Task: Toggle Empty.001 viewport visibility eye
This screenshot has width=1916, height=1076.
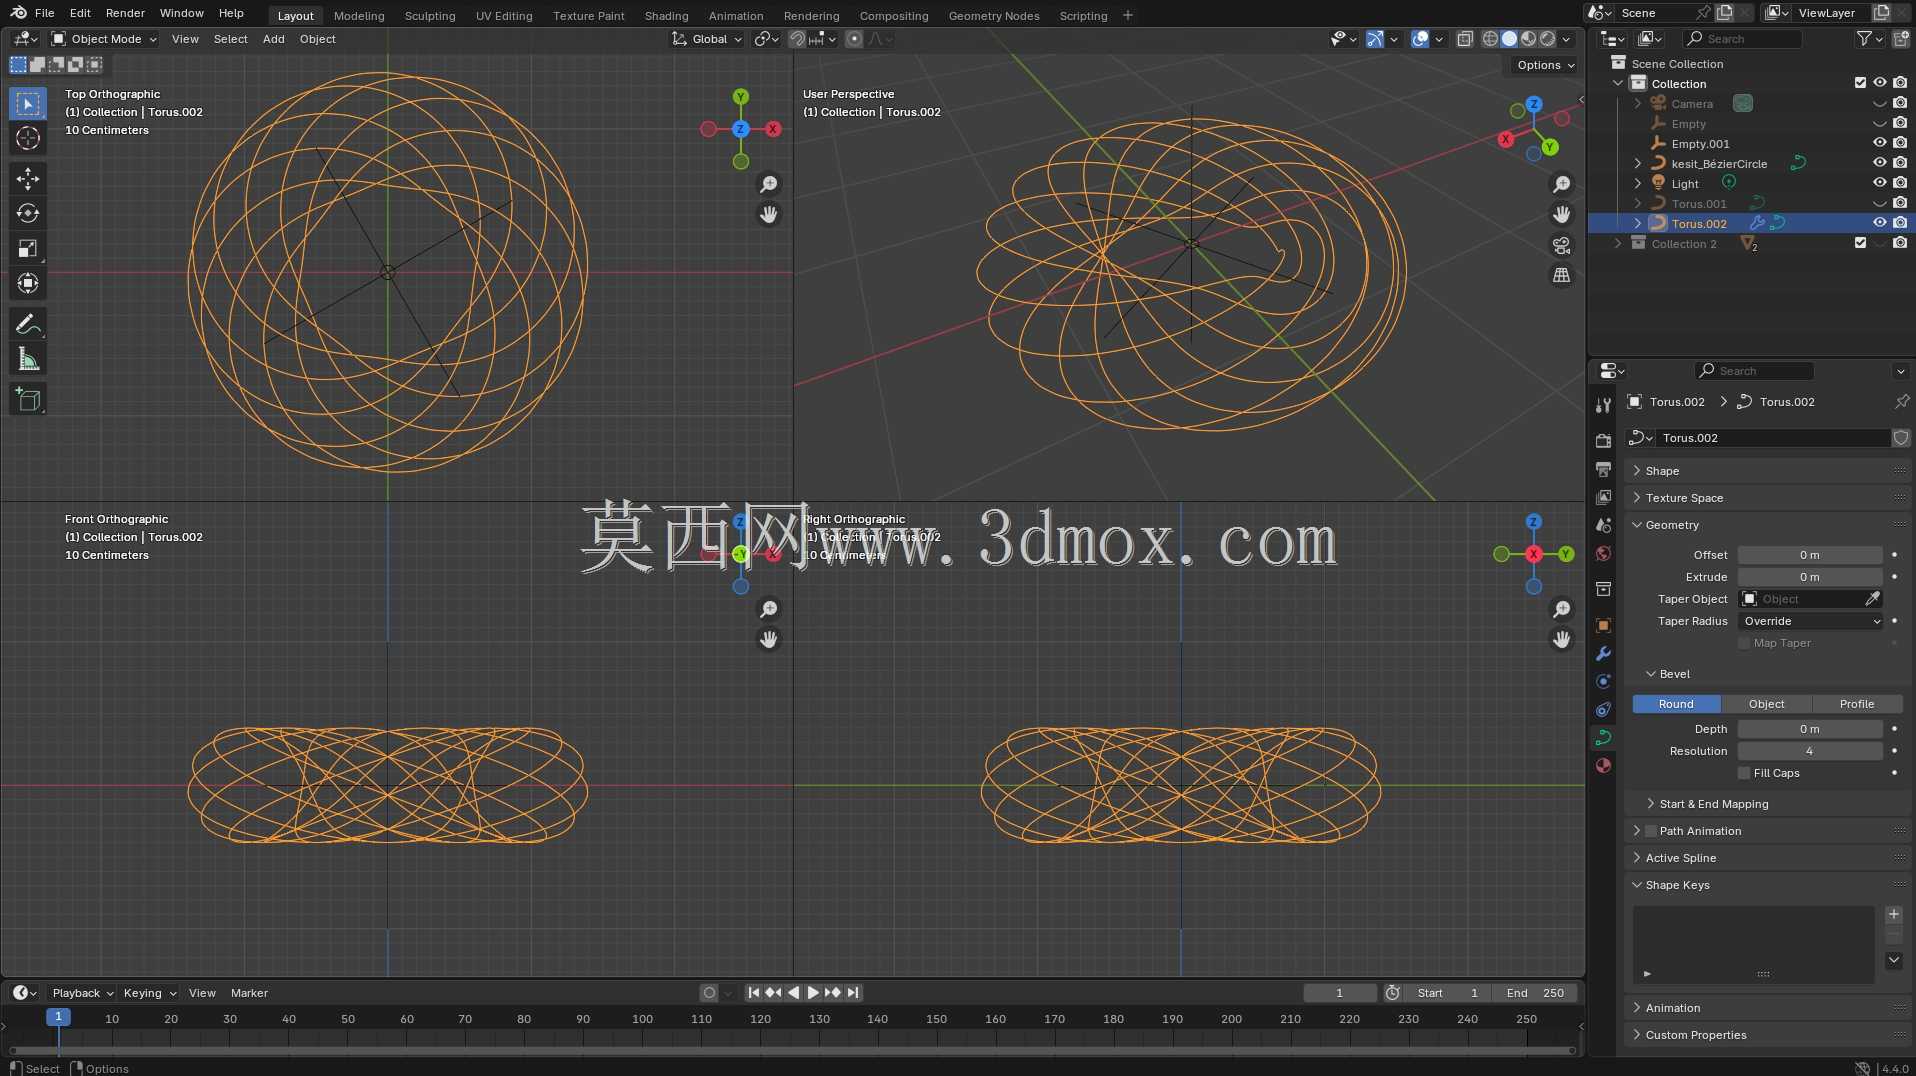Action: coord(1879,143)
